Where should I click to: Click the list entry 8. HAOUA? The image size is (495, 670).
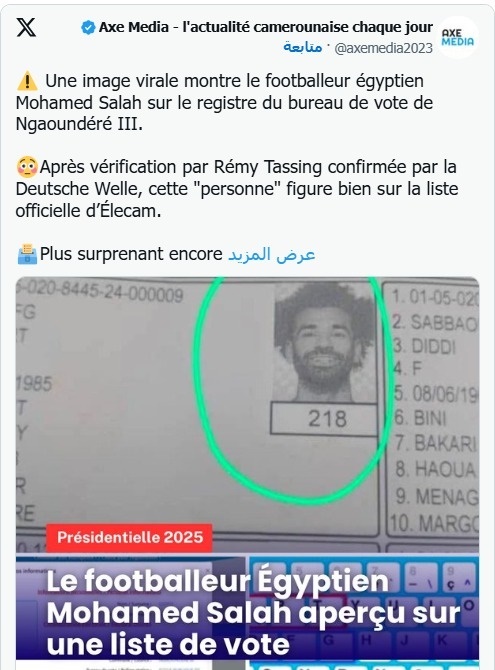point(435,469)
